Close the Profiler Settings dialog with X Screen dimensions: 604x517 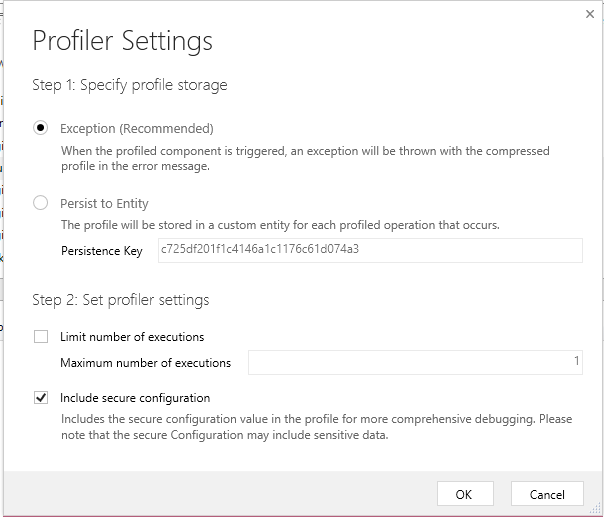(589, 14)
